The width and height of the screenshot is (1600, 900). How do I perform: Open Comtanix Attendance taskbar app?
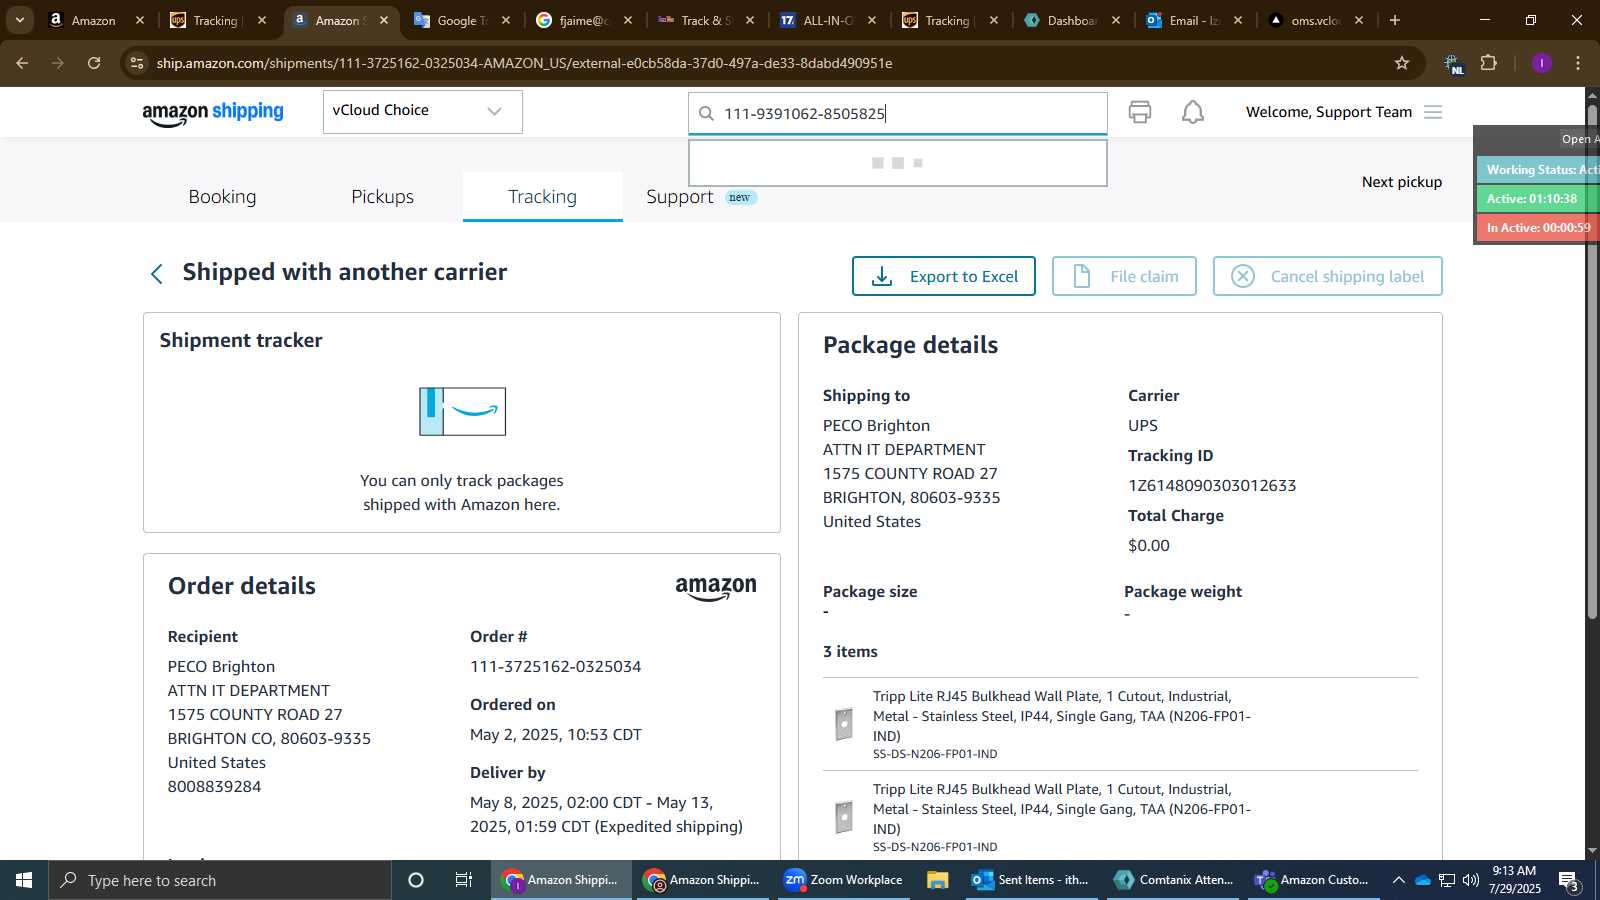click(1173, 880)
